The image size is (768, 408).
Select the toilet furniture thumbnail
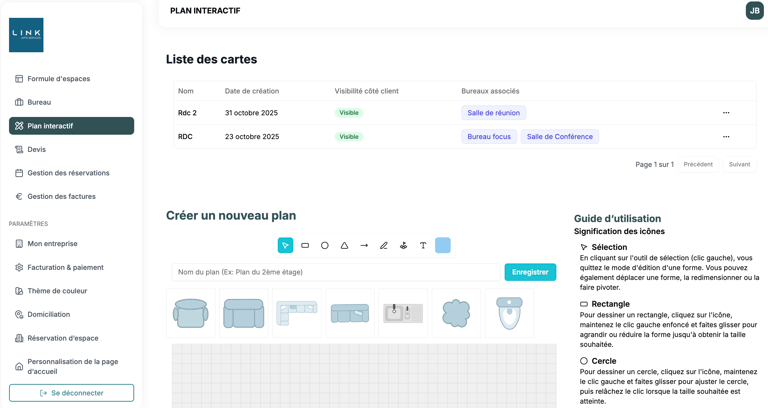[509, 313]
